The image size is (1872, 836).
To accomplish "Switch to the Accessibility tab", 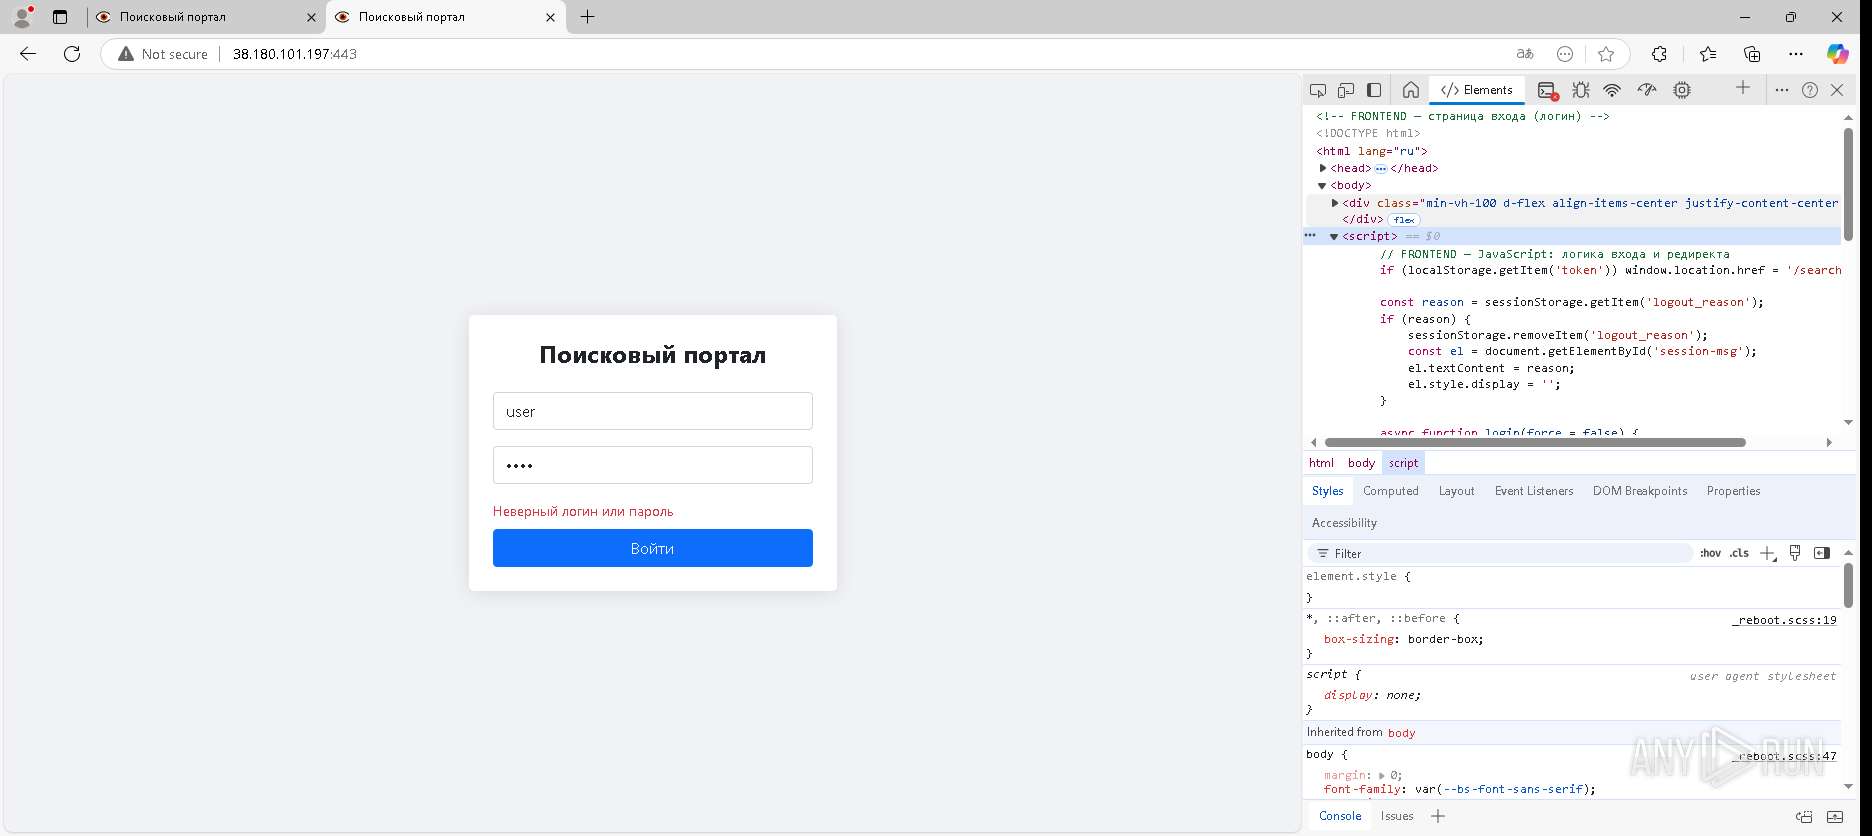I will tap(1344, 523).
